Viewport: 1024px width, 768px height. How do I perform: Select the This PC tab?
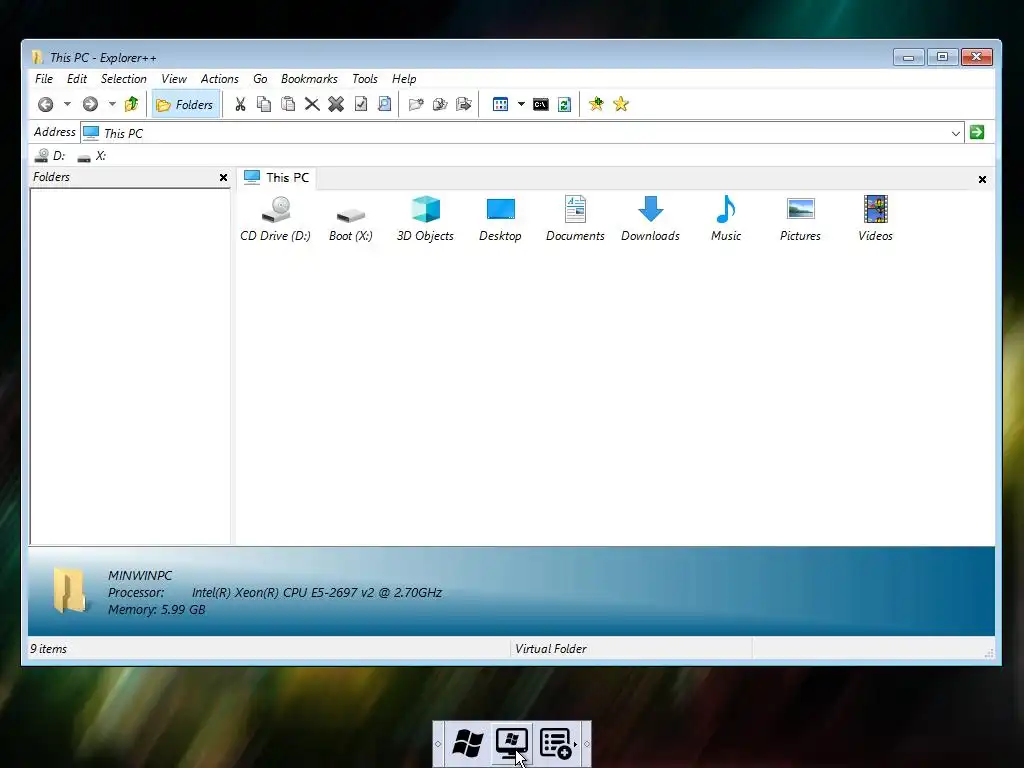click(x=277, y=178)
